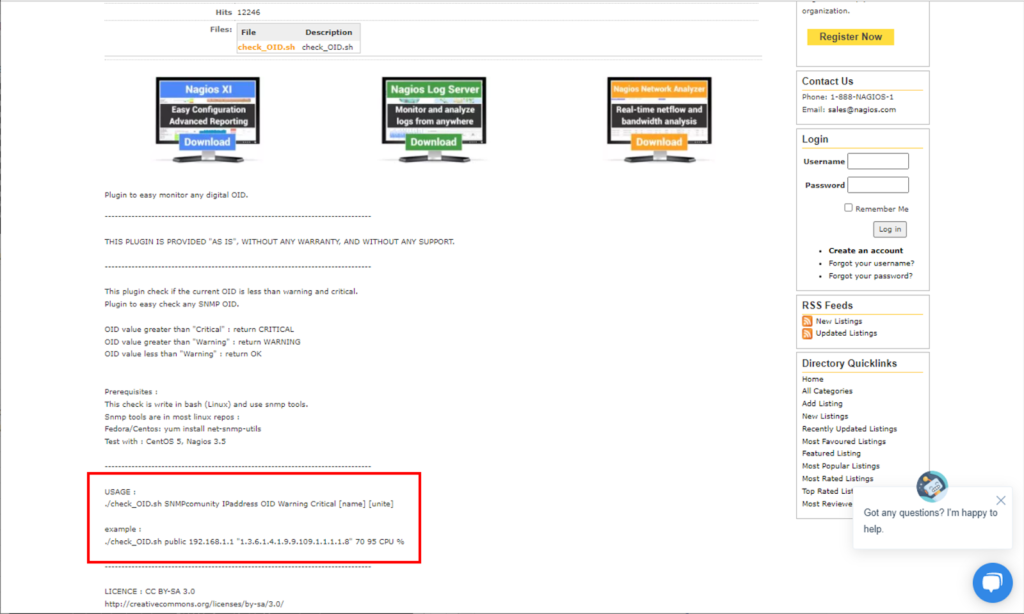This screenshot has height=614, width=1024.
Task: Click the line ending "return WARNING"
Action: [202, 342]
